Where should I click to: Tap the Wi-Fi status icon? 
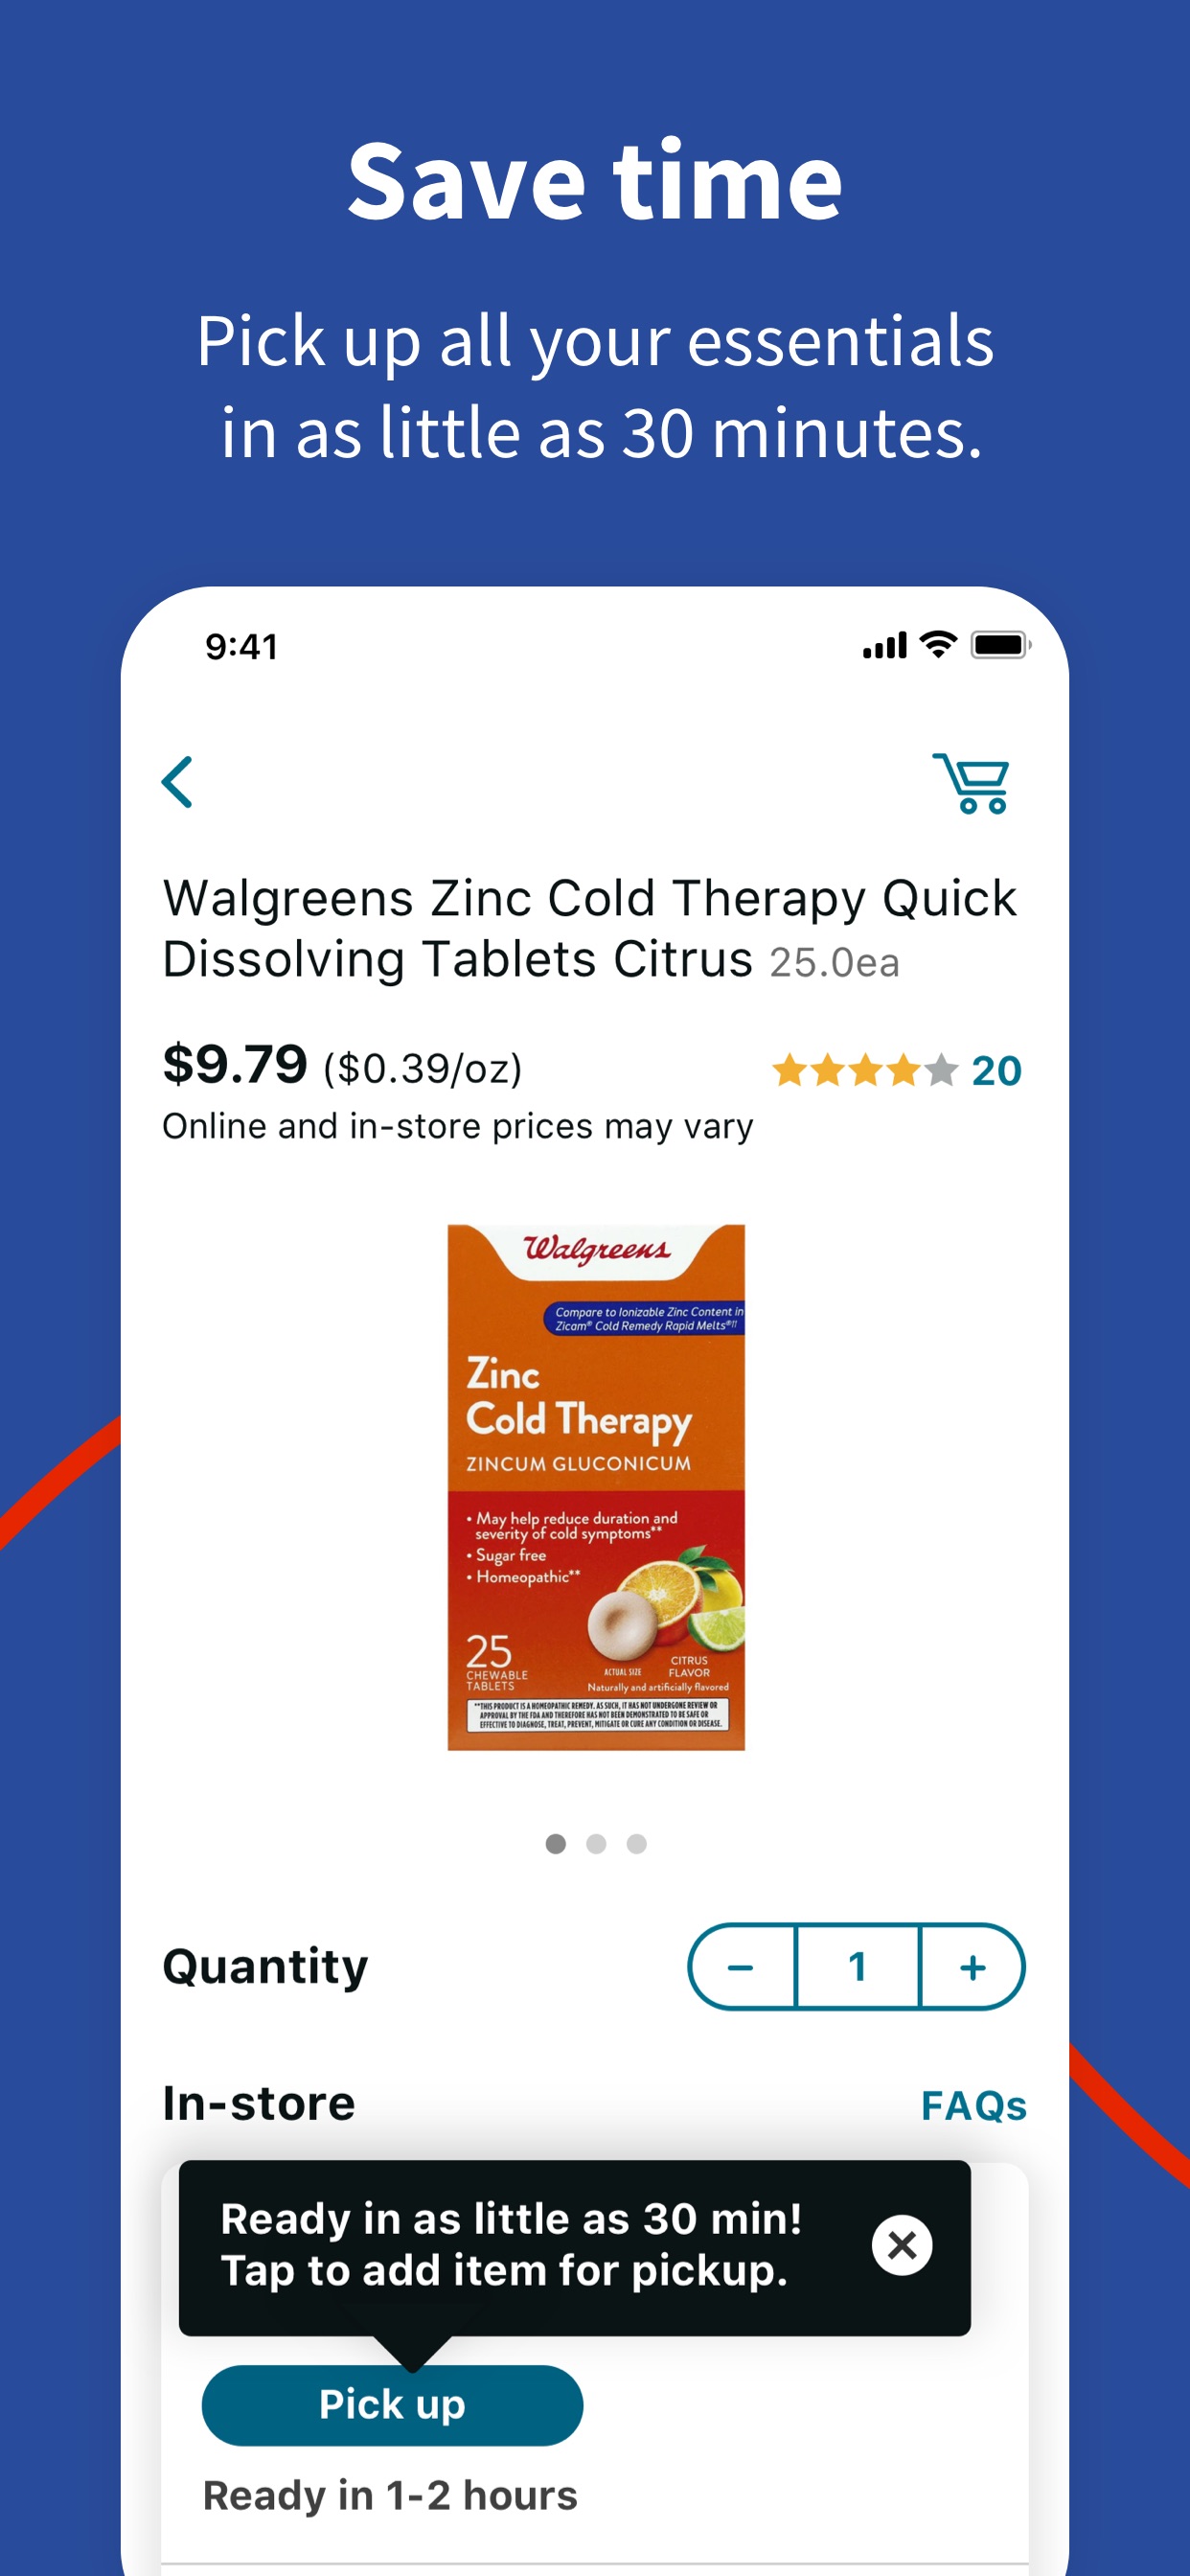click(x=938, y=645)
